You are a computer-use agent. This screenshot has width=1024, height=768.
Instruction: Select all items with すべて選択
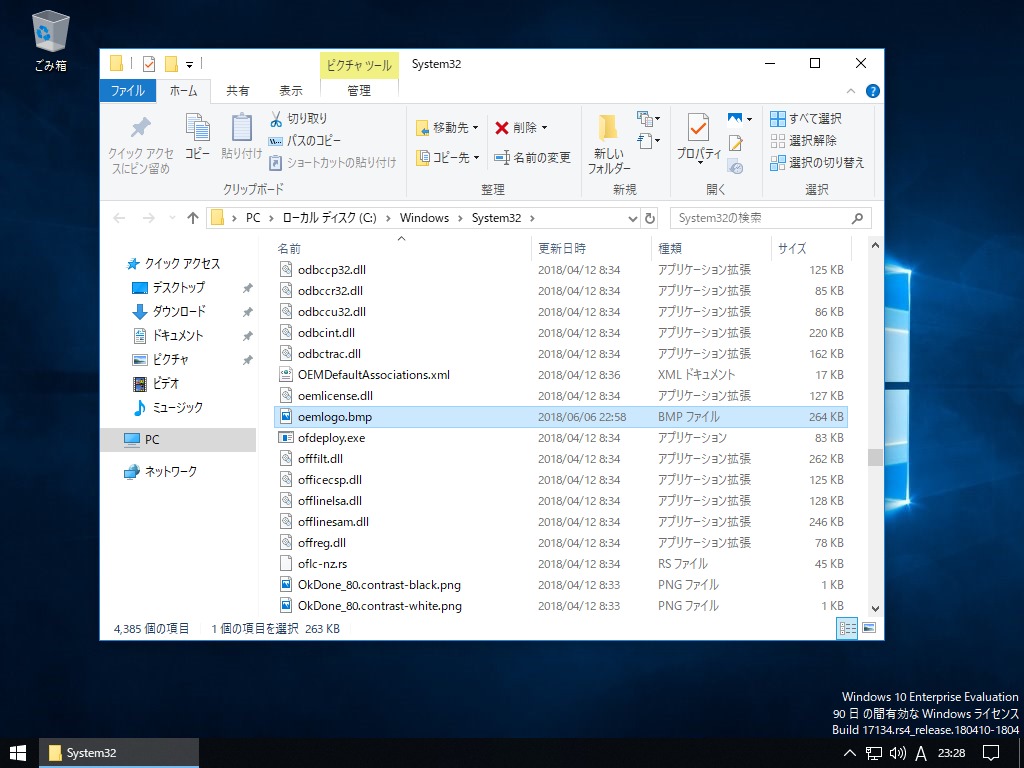click(810, 117)
